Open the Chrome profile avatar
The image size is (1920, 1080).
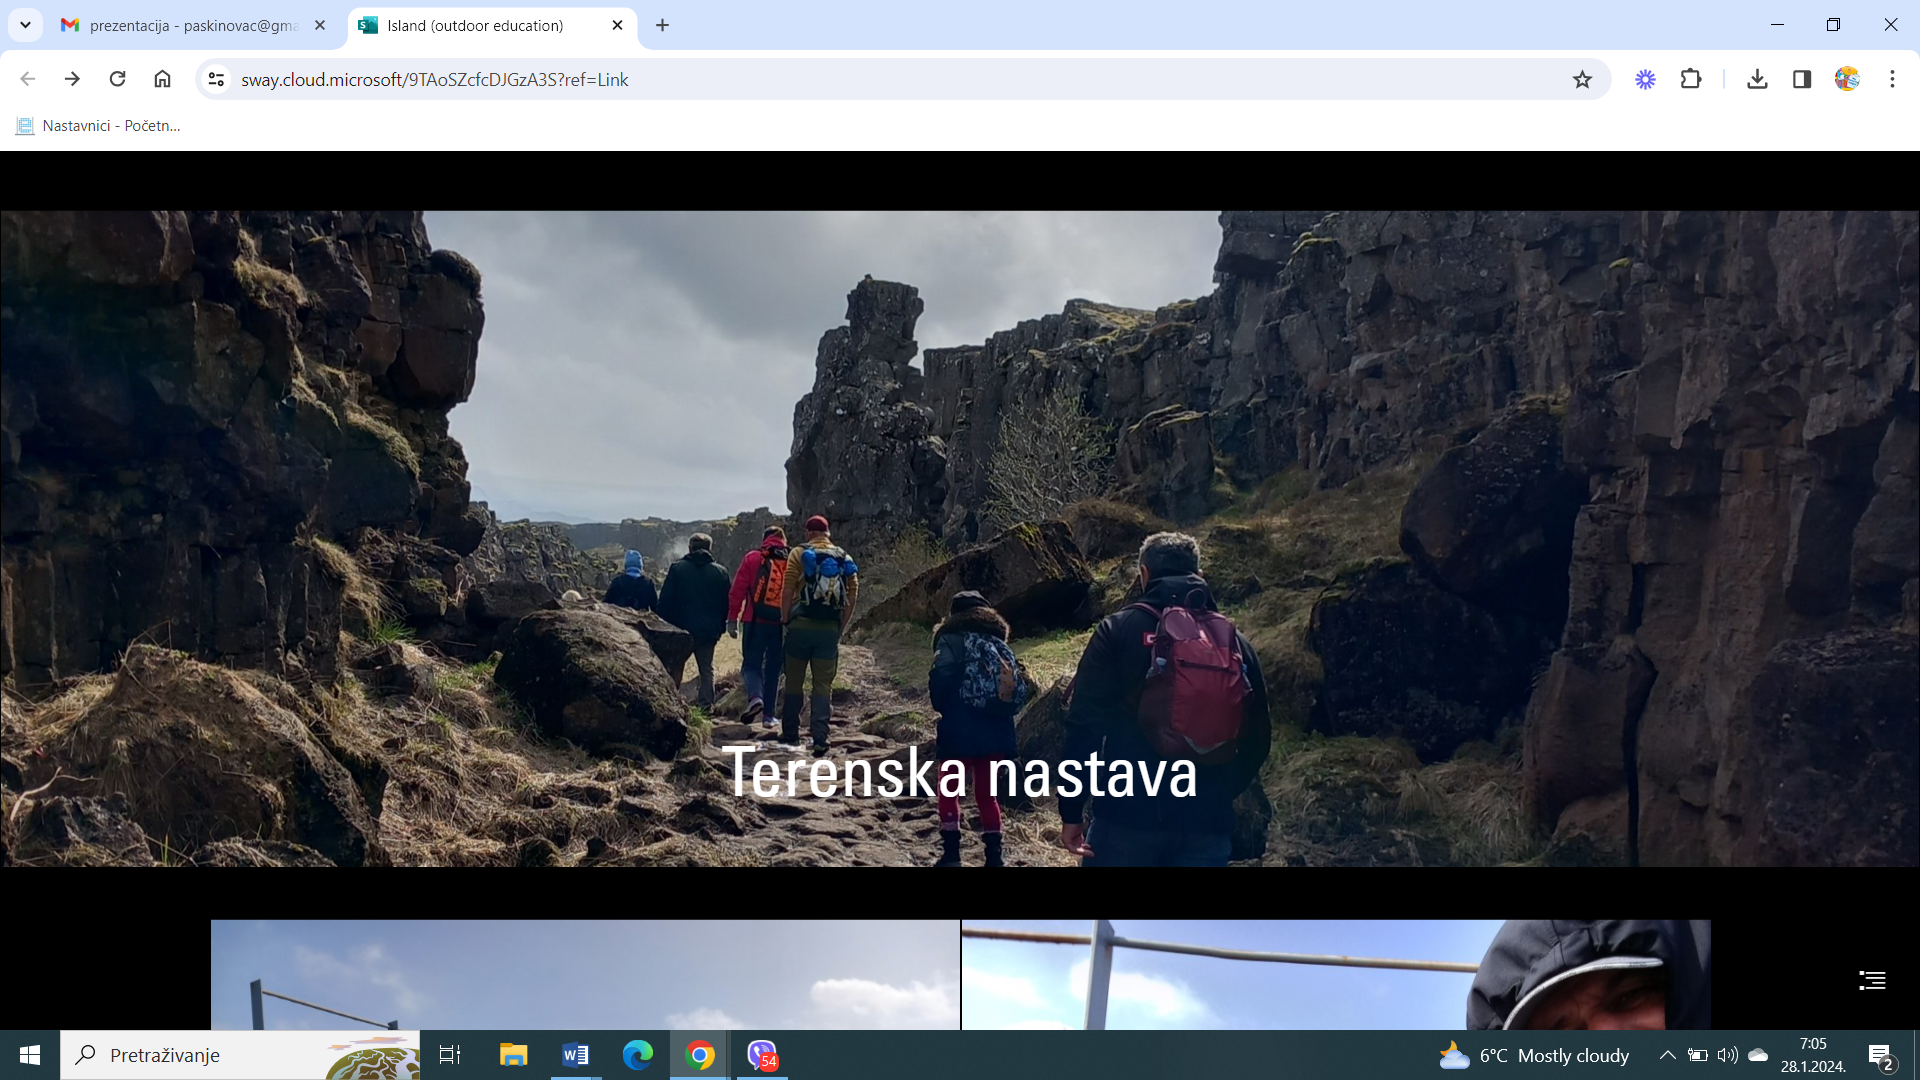1847,79
